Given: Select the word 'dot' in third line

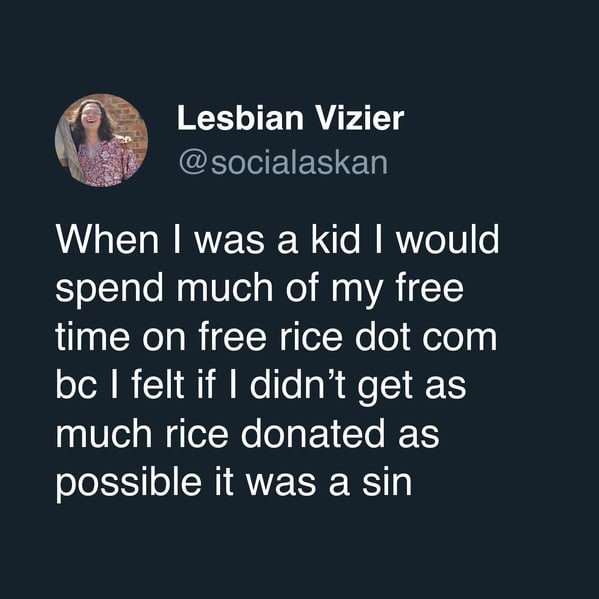Looking at the screenshot, I should point(382,337).
